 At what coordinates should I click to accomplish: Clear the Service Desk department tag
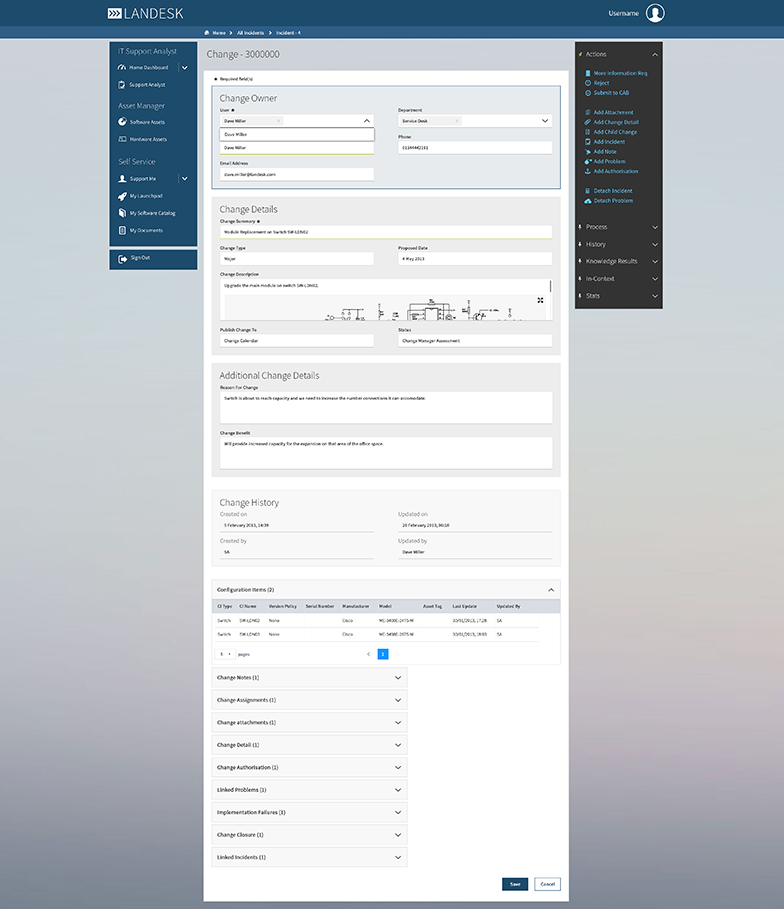457,120
